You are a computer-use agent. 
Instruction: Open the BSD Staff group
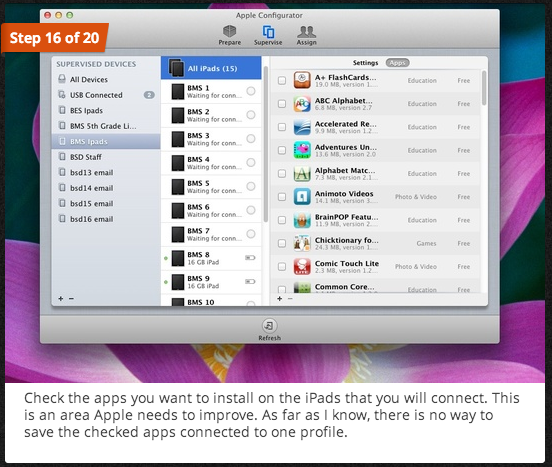pos(106,157)
